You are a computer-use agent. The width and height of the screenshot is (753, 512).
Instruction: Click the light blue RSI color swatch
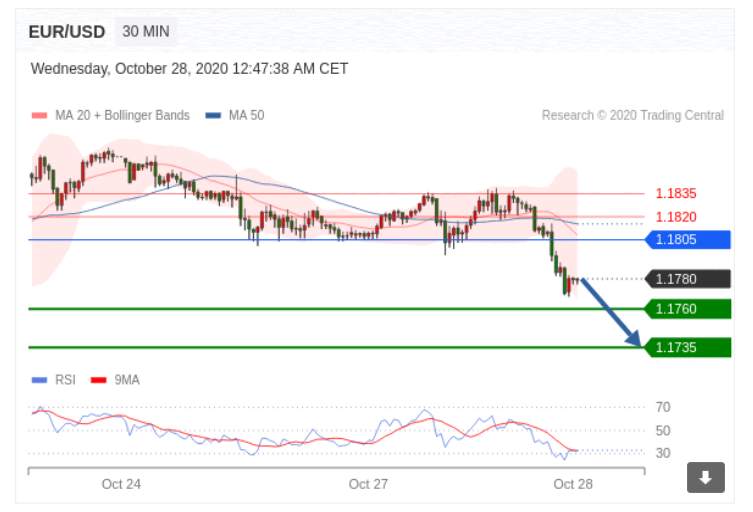(39, 380)
